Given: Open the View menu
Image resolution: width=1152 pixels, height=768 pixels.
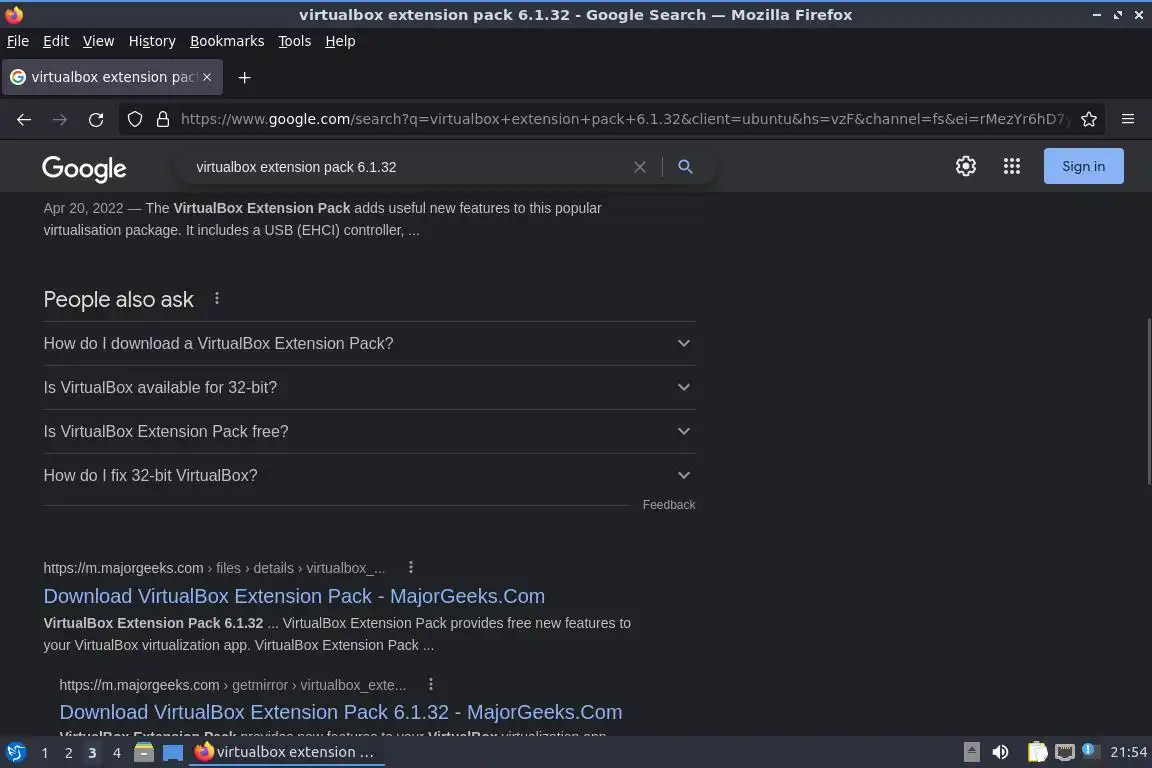Looking at the screenshot, I should (98, 41).
